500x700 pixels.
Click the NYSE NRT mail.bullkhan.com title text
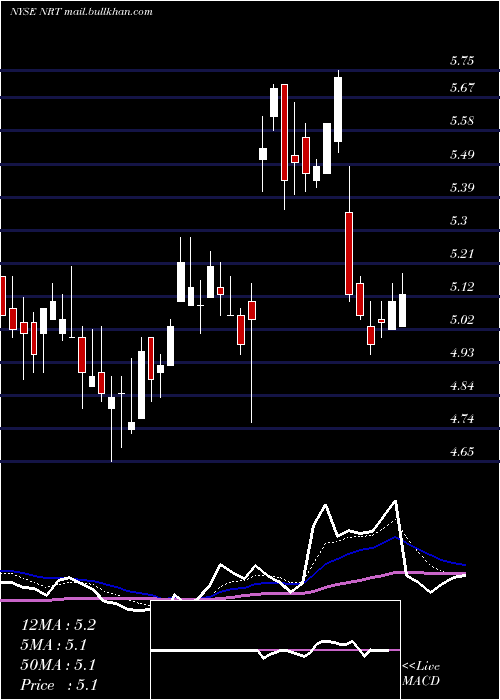tap(81, 12)
